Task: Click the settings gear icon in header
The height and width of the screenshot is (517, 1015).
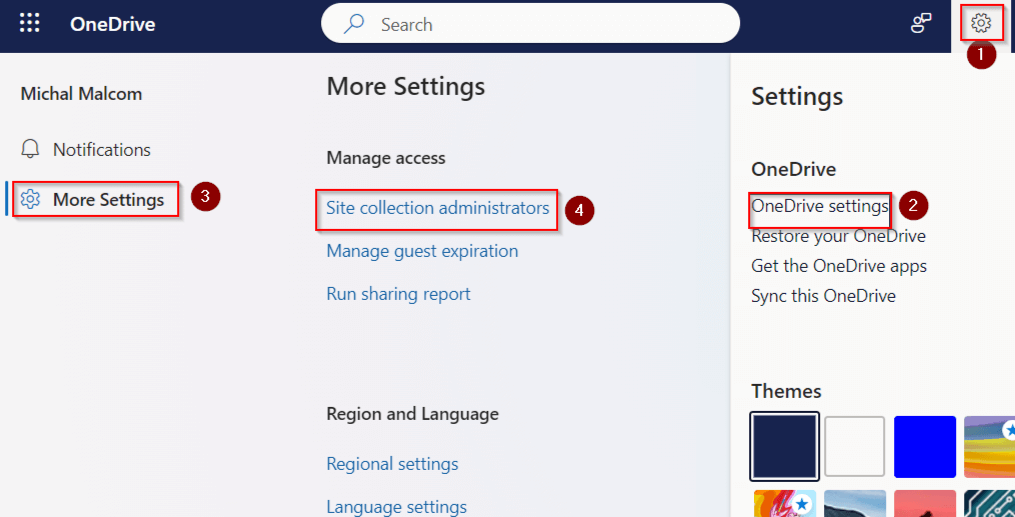Action: click(981, 23)
